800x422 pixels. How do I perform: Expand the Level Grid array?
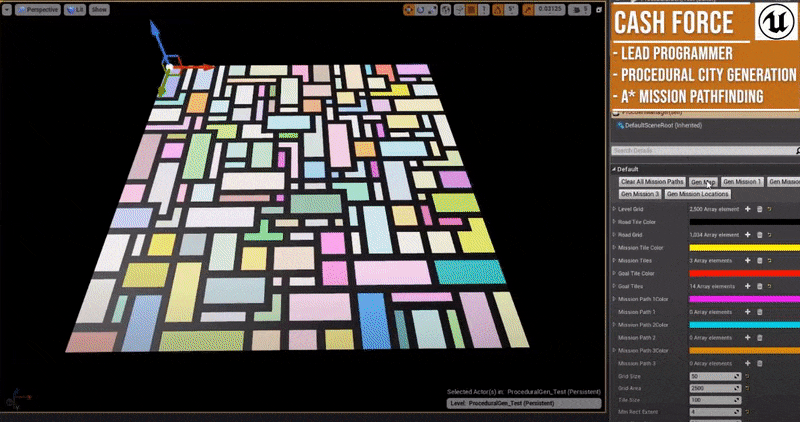(x=614, y=209)
